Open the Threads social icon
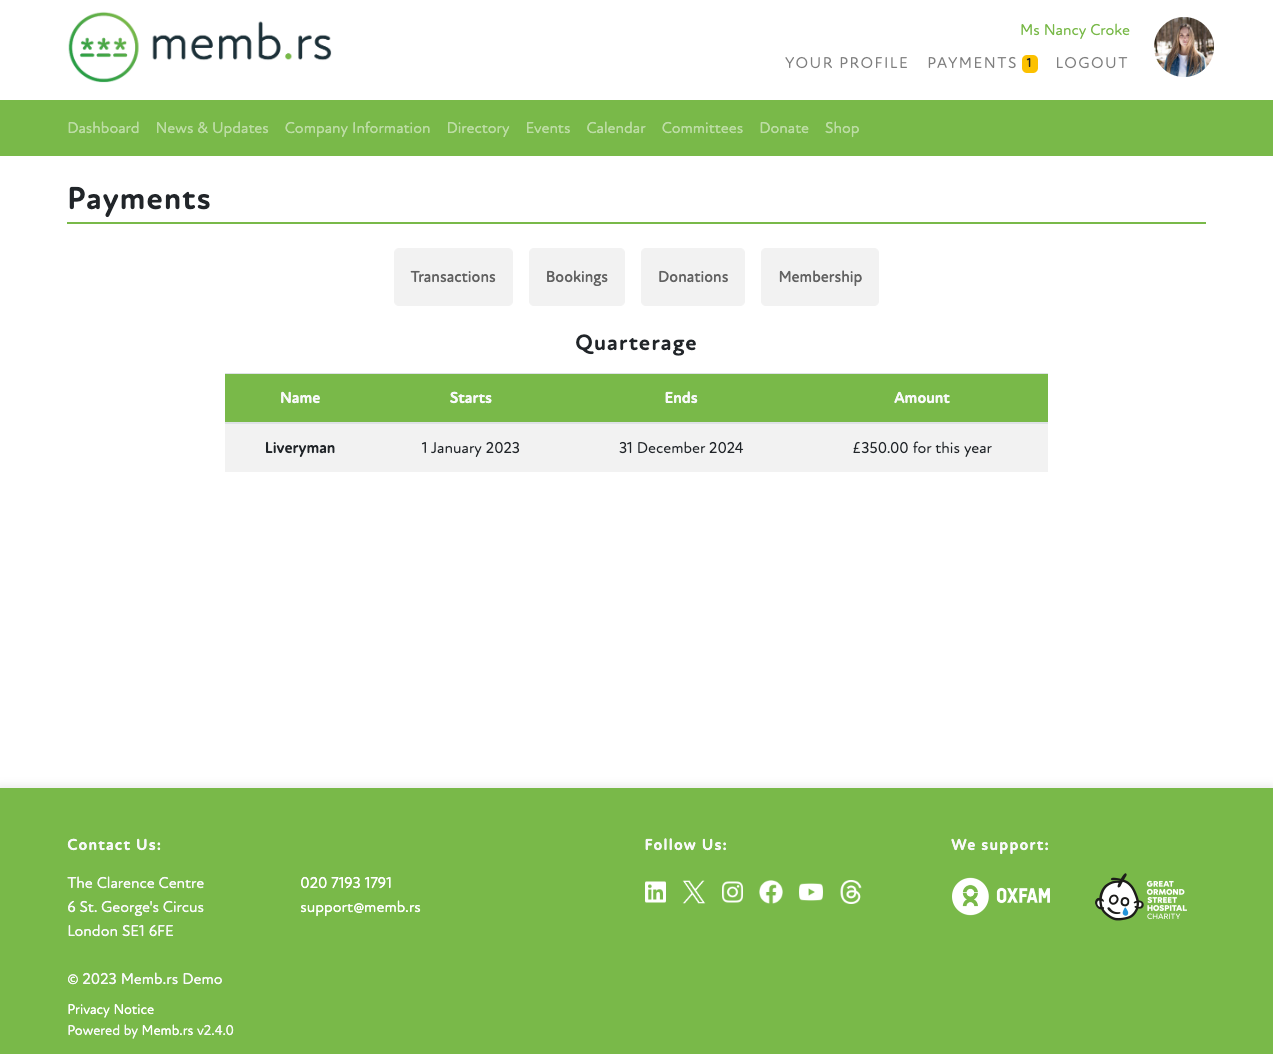1273x1054 pixels. click(850, 891)
